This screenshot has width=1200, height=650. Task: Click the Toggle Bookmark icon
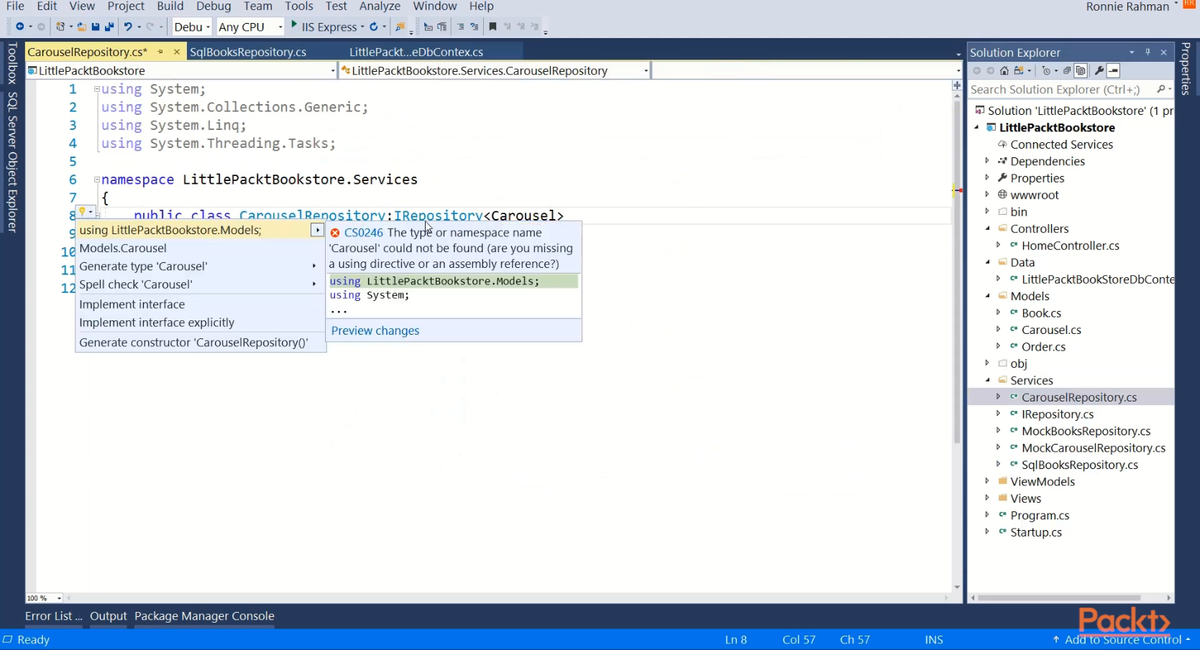tap(492, 27)
